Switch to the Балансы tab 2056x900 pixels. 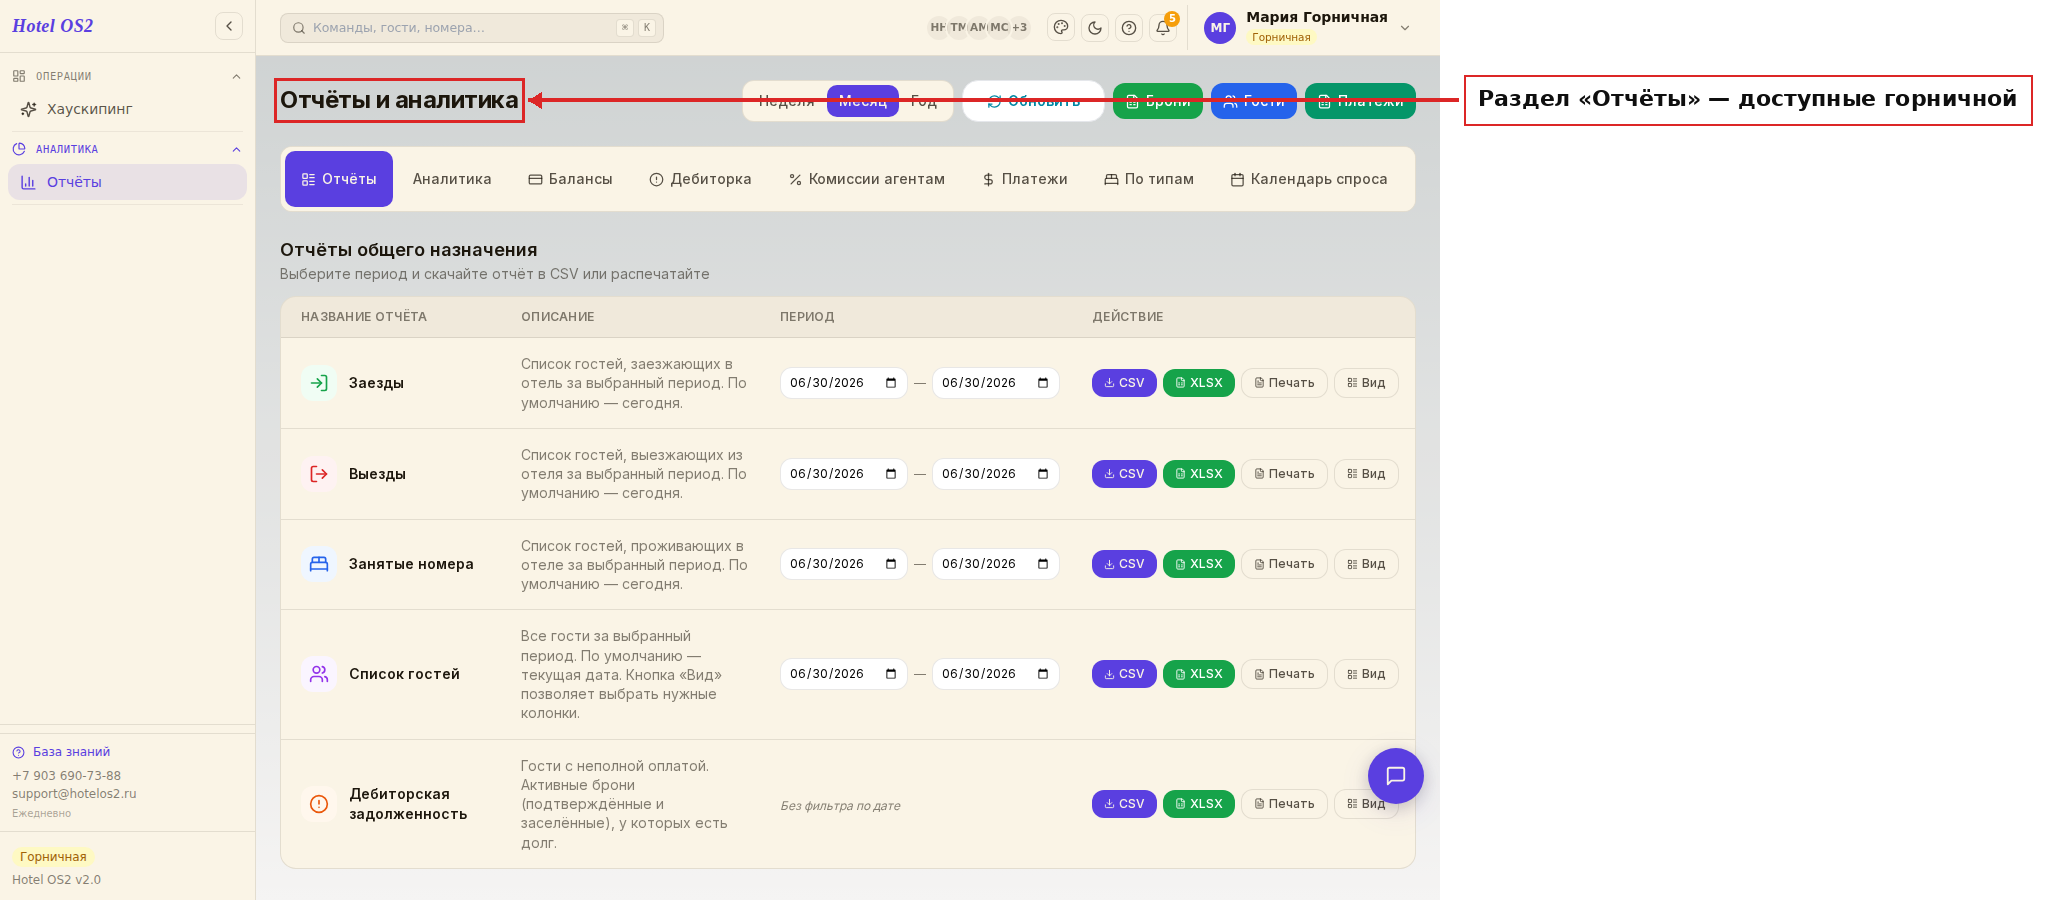click(x=570, y=179)
